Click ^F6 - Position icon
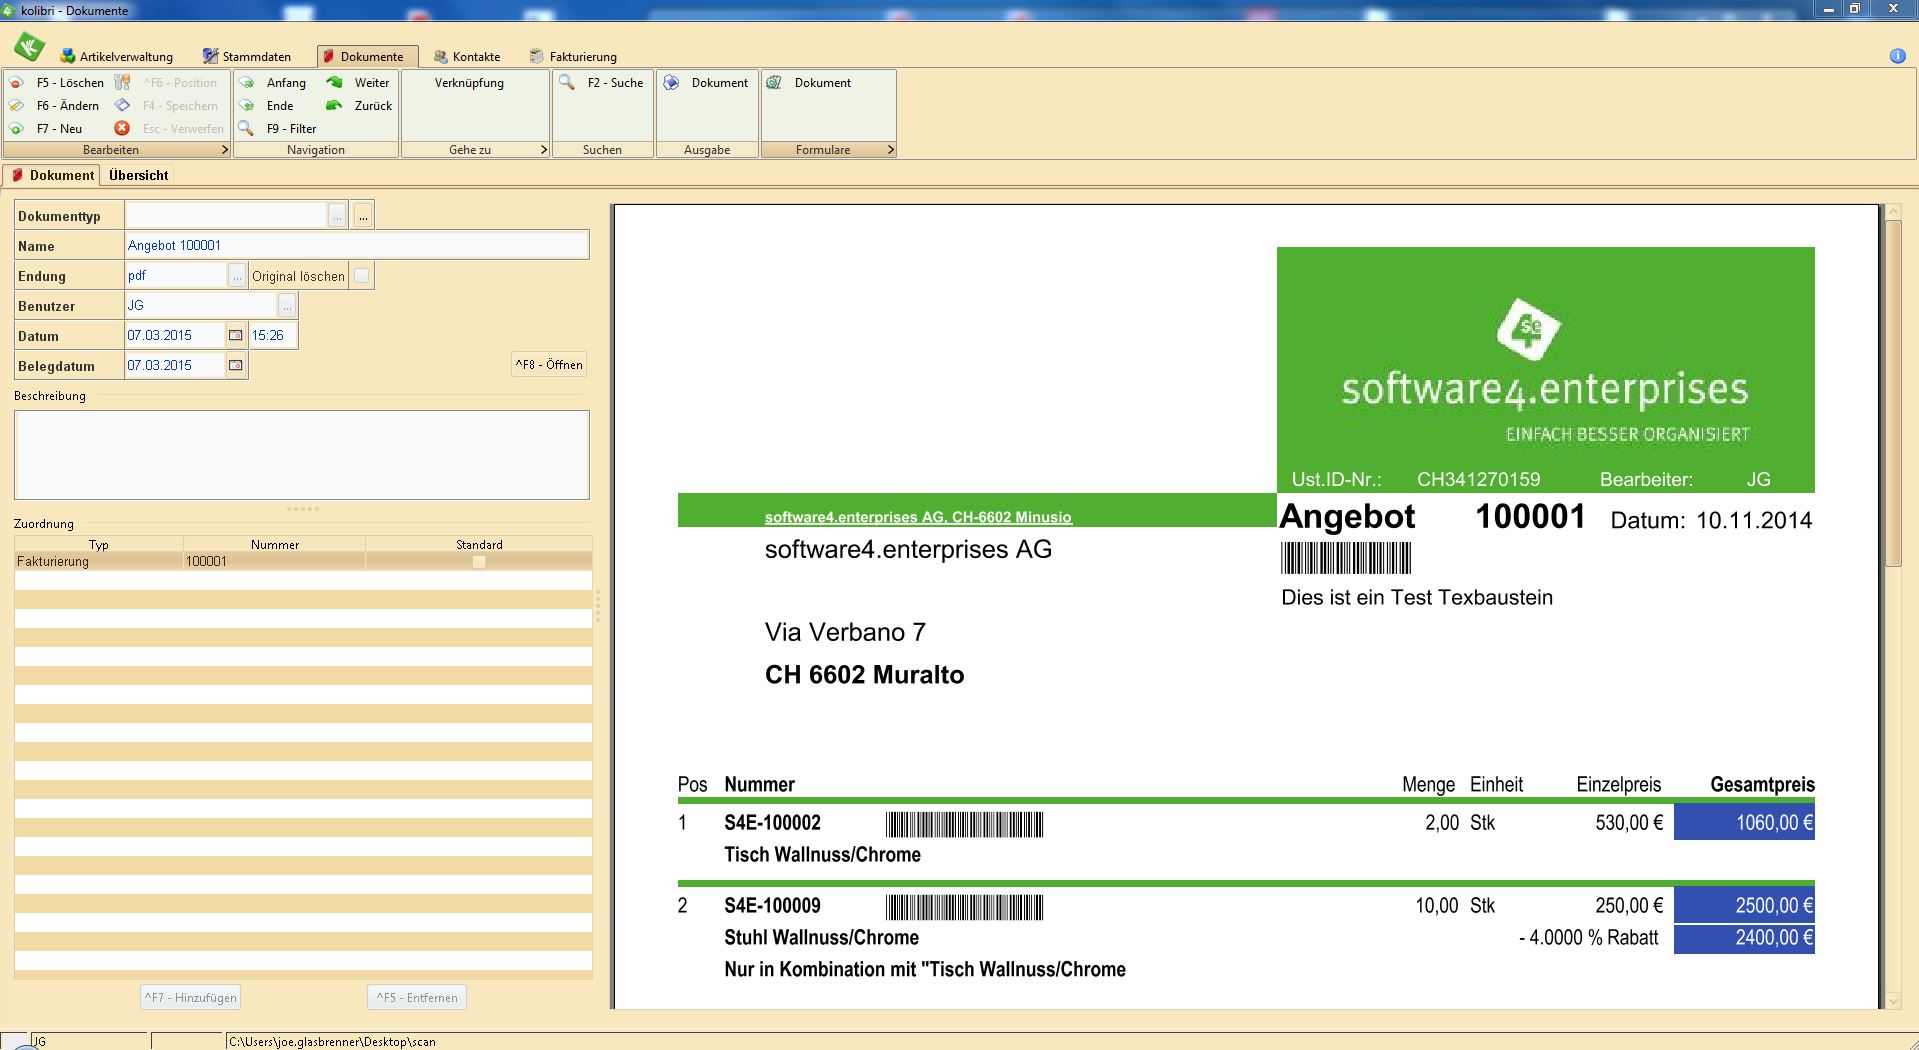This screenshot has width=1919, height=1050. 122,82
